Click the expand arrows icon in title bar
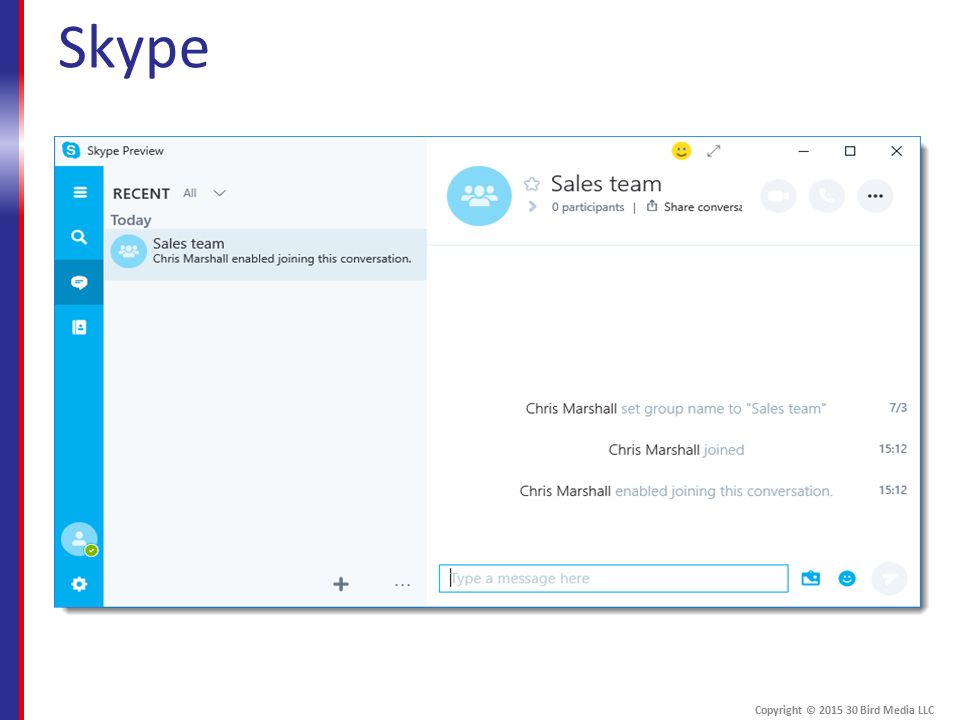960x720 pixels. [x=714, y=151]
